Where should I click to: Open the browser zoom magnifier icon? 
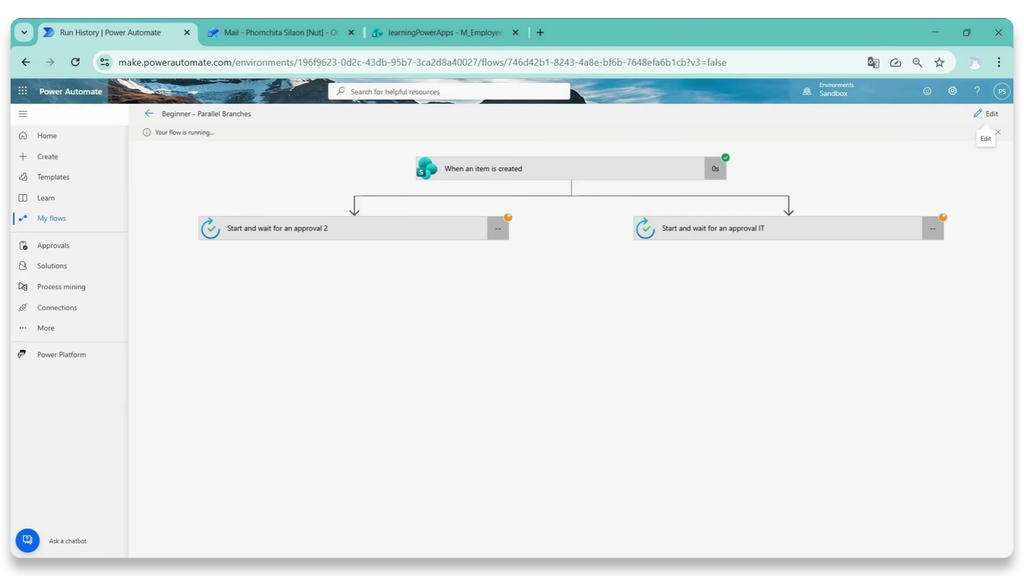click(x=917, y=62)
